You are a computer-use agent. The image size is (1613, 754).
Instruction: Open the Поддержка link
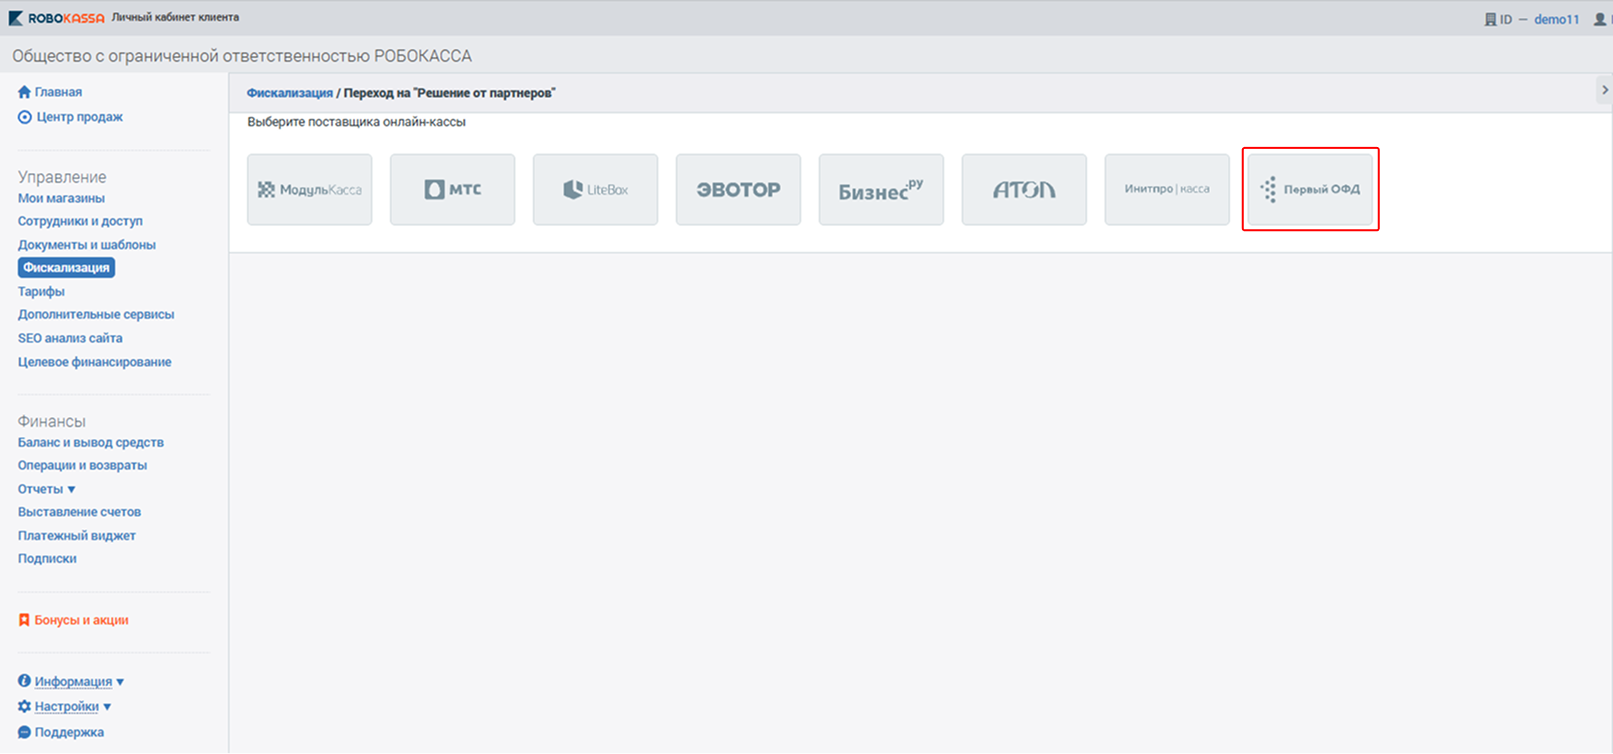[69, 732]
